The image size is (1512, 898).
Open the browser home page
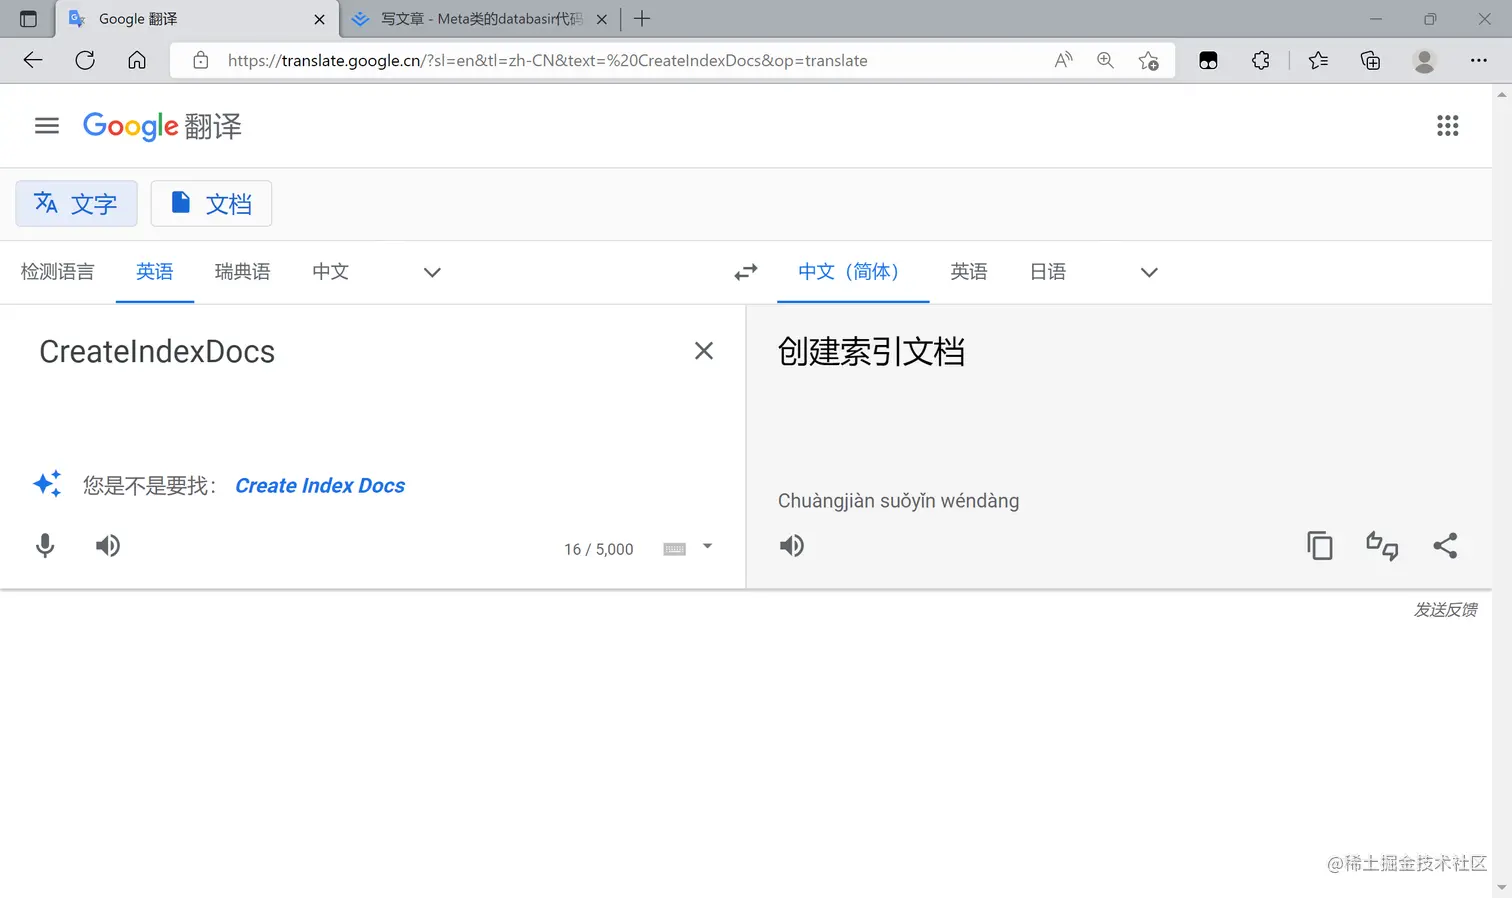137,60
